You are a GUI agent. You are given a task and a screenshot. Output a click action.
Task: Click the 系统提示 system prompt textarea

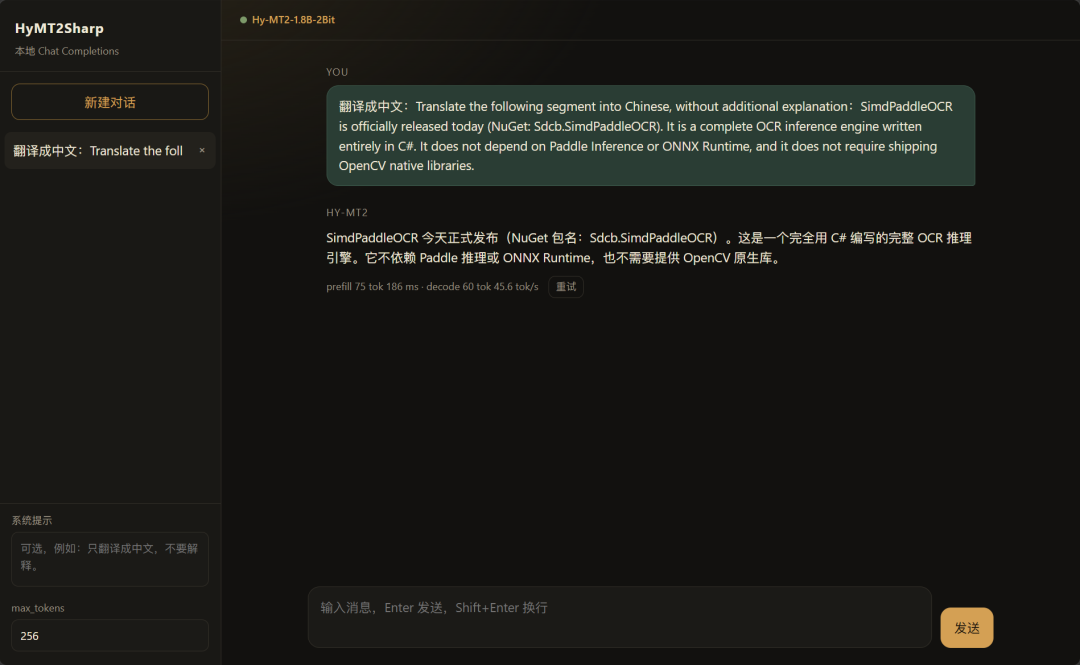pos(110,559)
